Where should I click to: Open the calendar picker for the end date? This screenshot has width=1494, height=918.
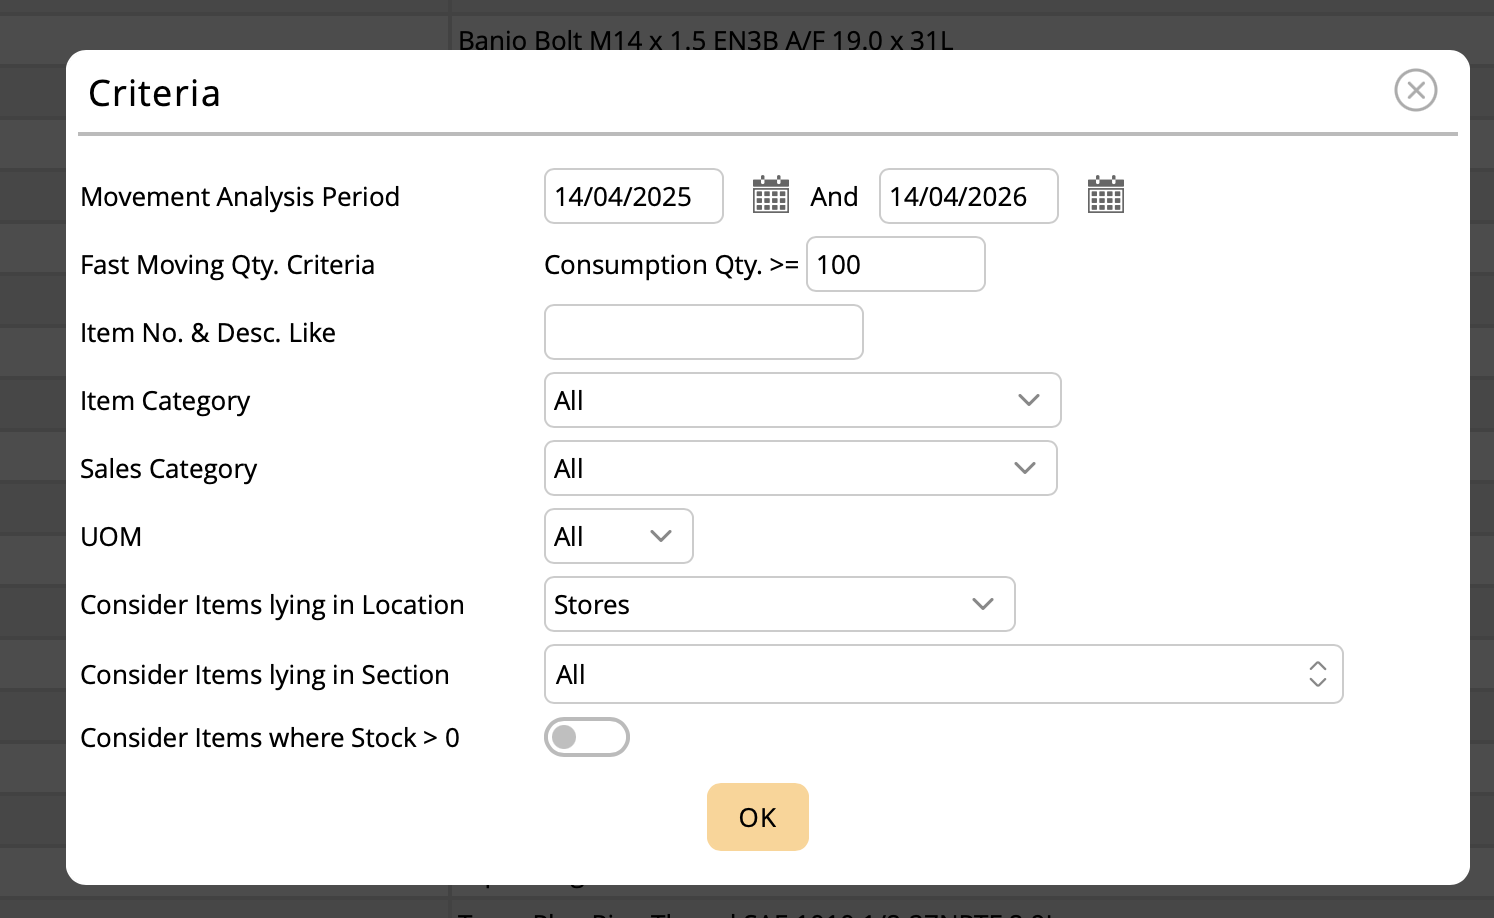tap(1105, 195)
